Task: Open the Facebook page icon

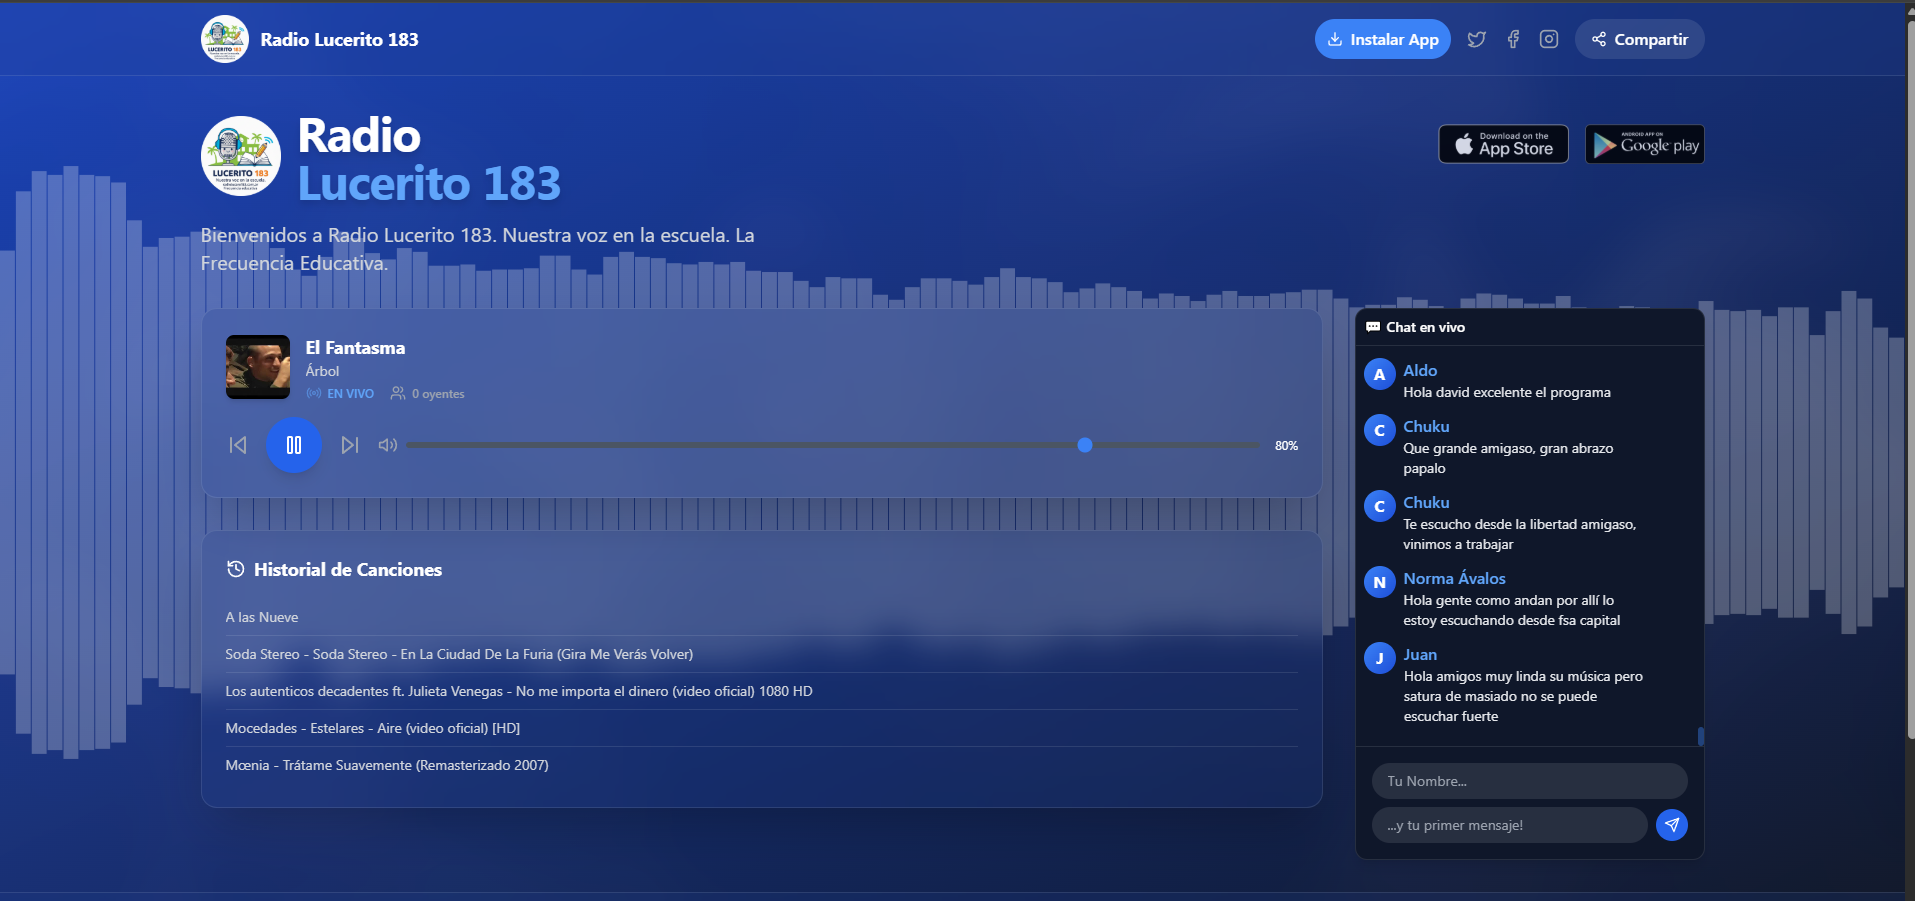Action: 1513,39
